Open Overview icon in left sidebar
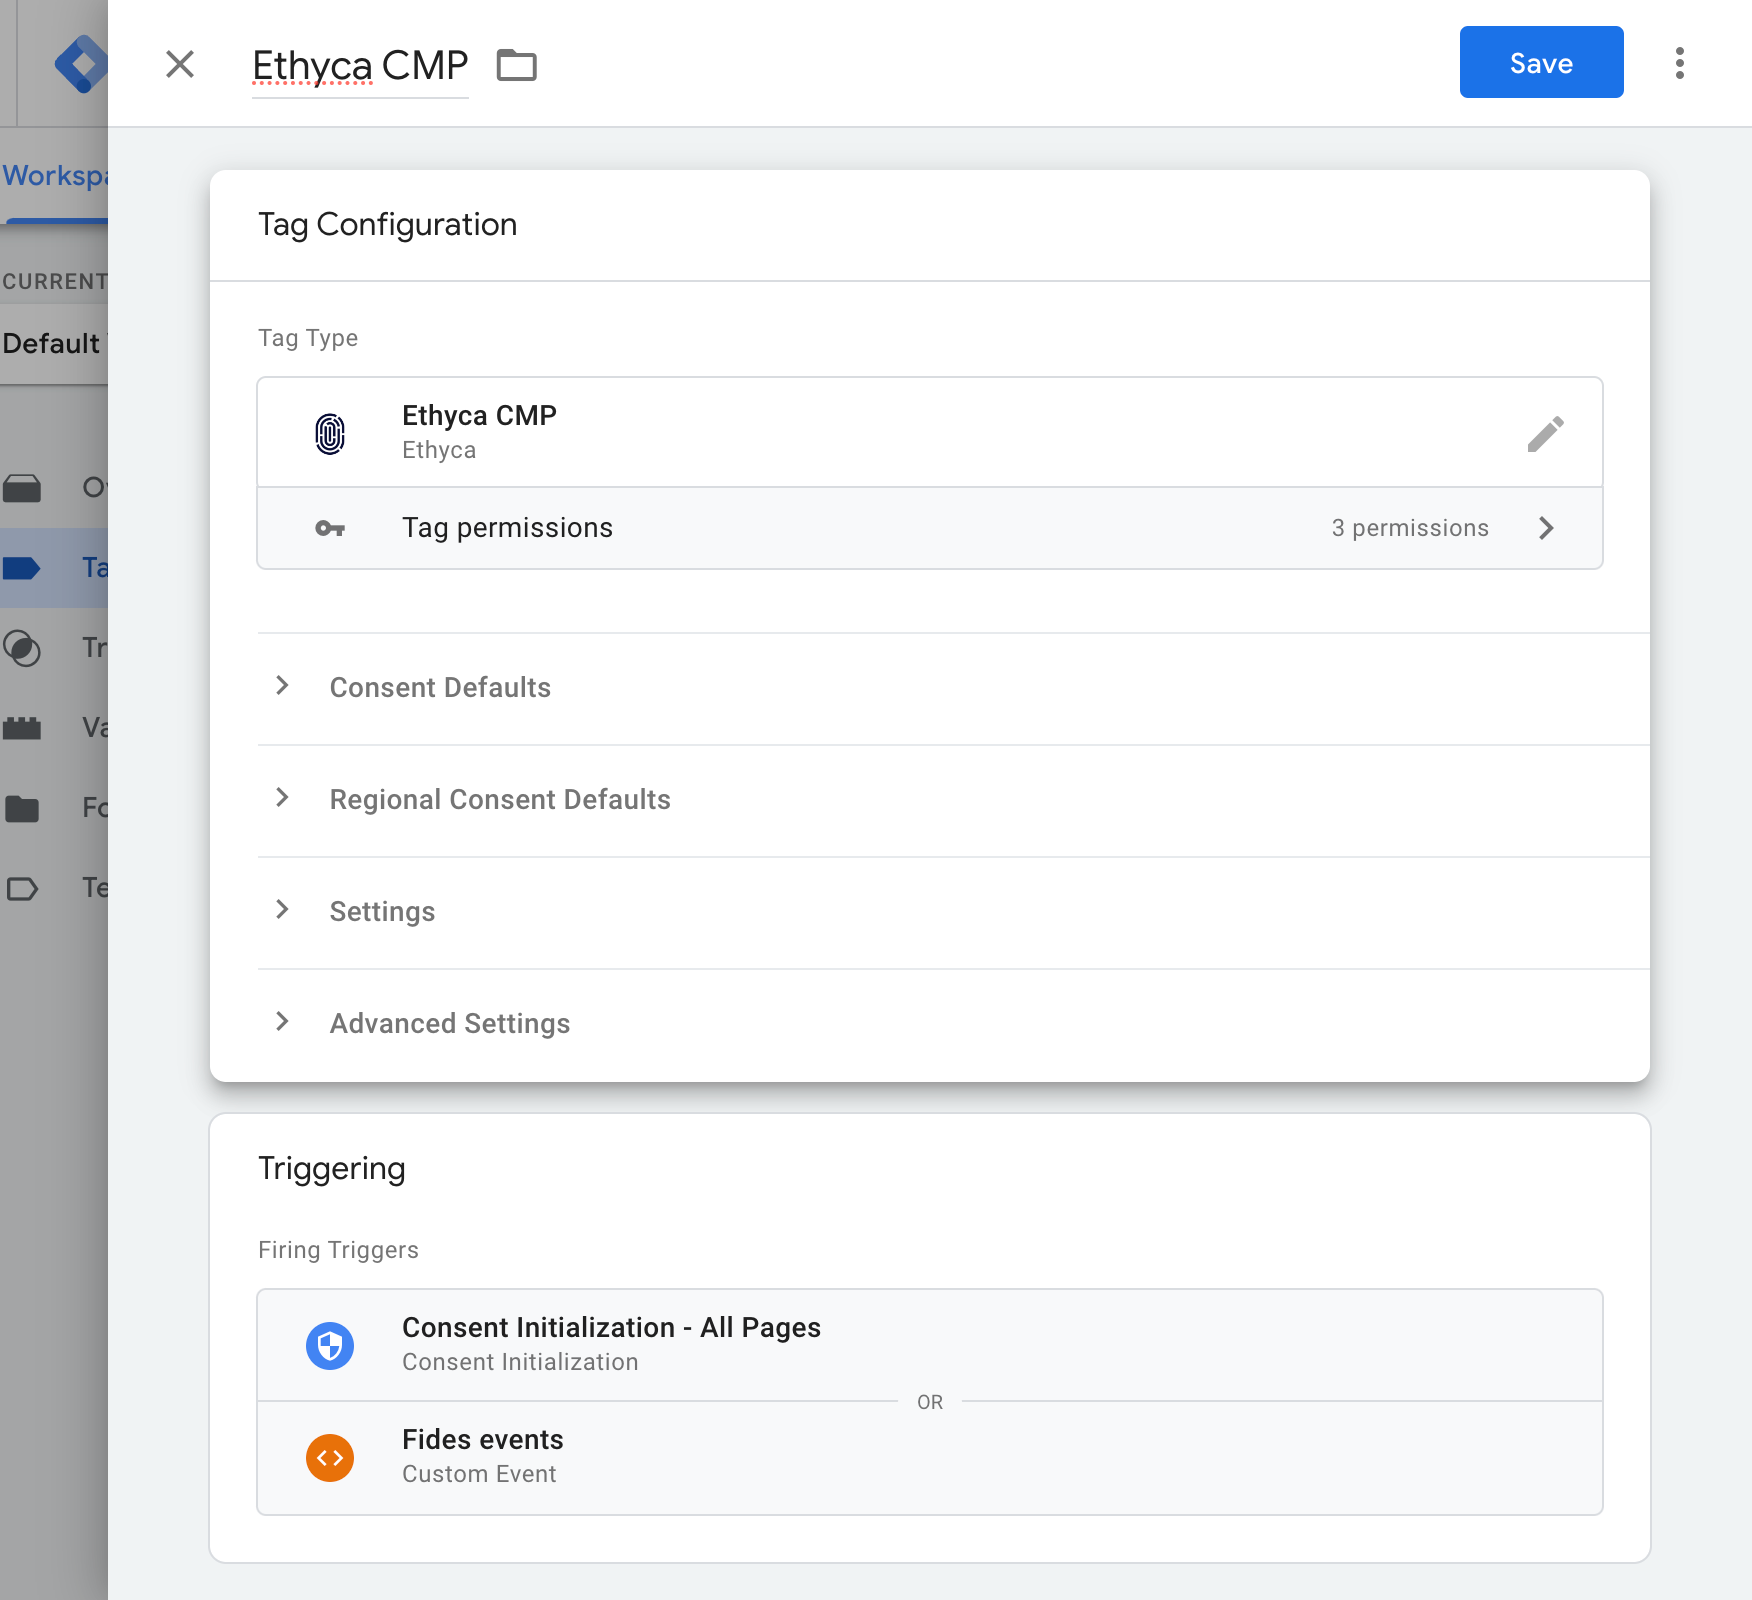1752x1600 pixels. coord(22,488)
